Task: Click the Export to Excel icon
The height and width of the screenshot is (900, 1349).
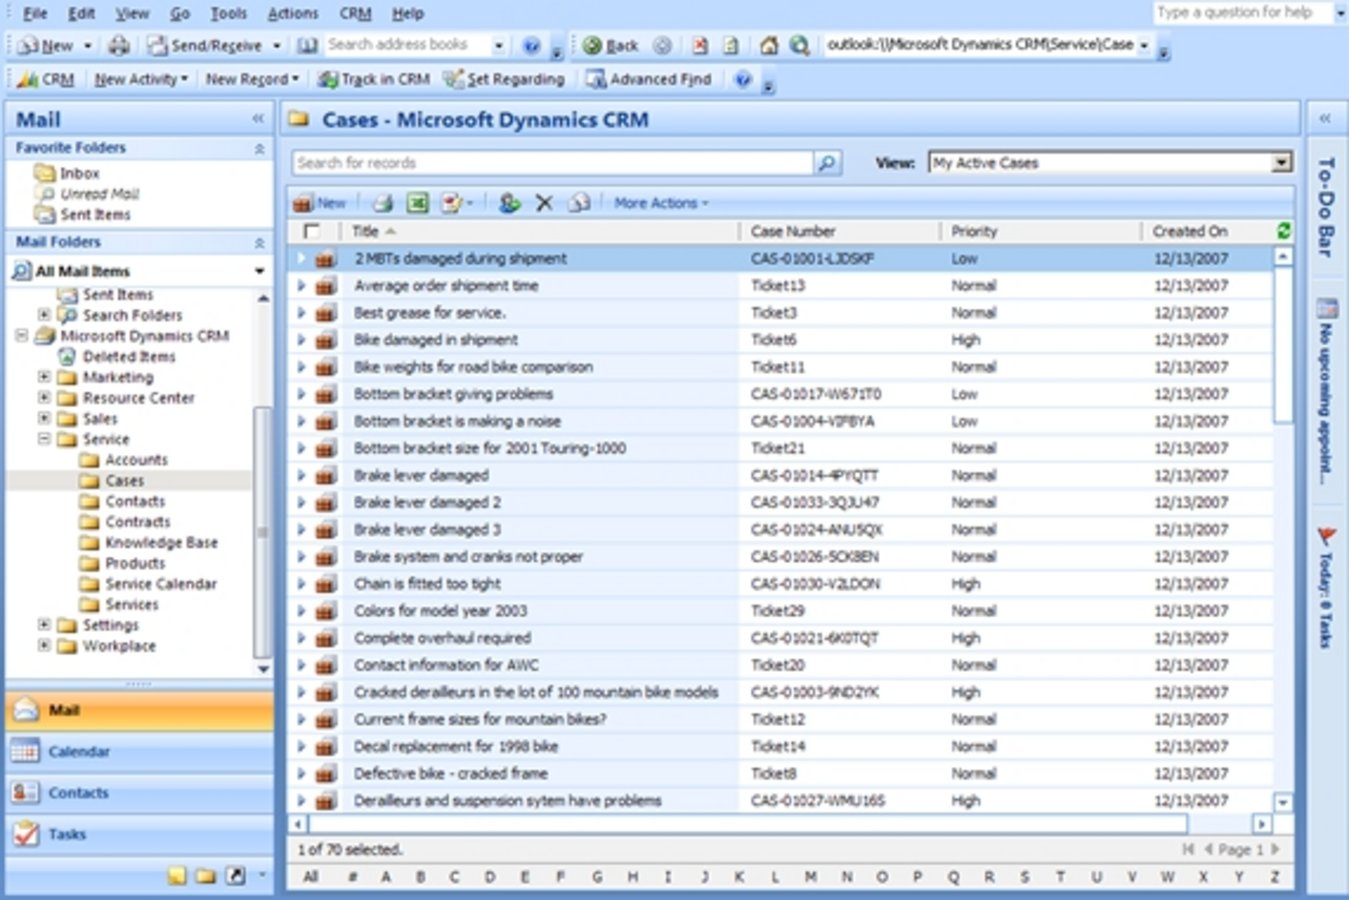Action: click(x=418, y=203)
